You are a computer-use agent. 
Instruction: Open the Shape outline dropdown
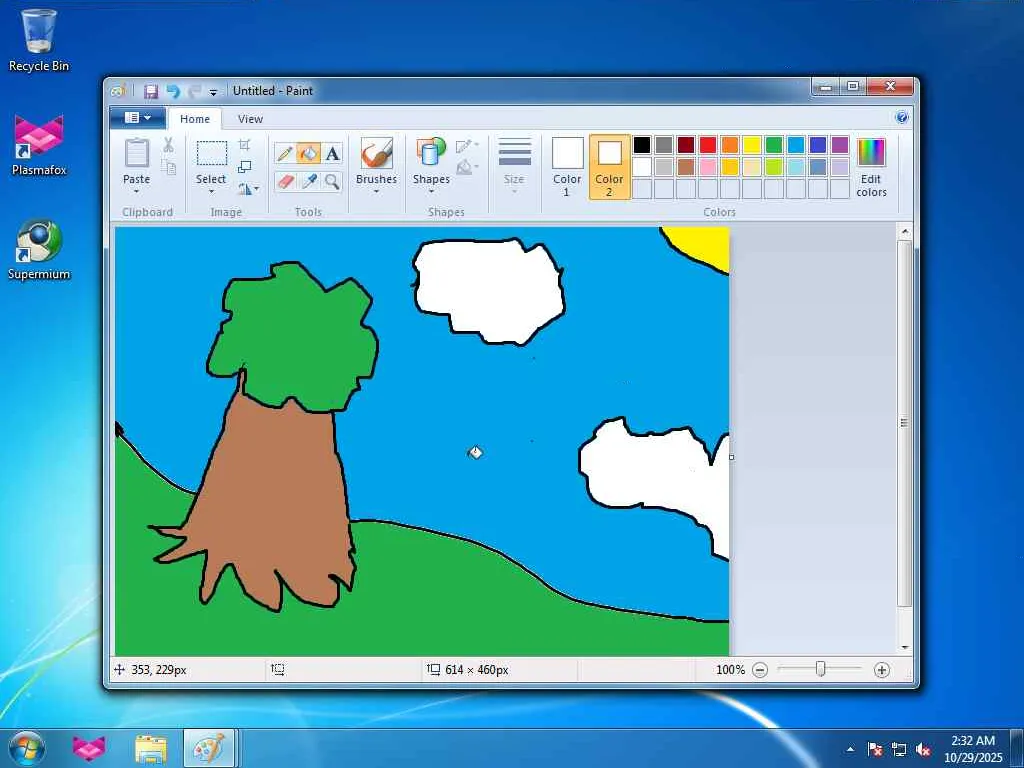coord(467,145)
